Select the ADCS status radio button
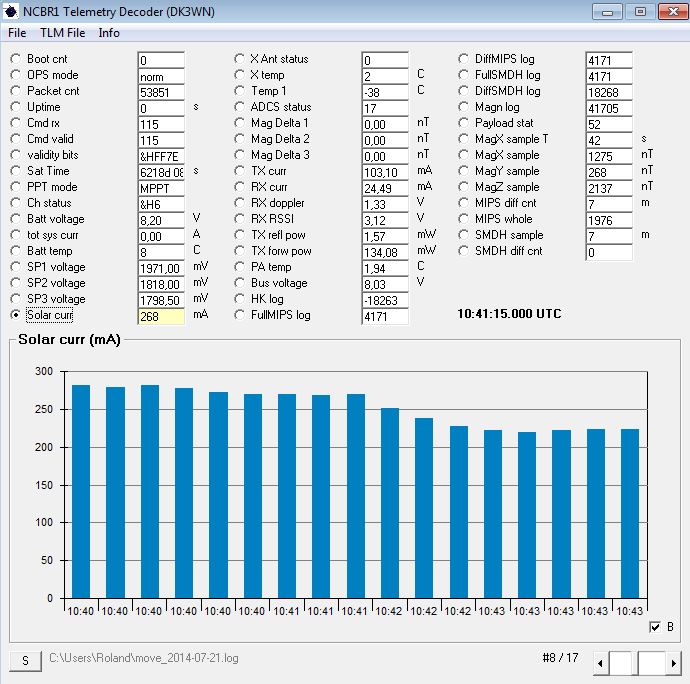690x684 pixels. (x=239, y=107)
